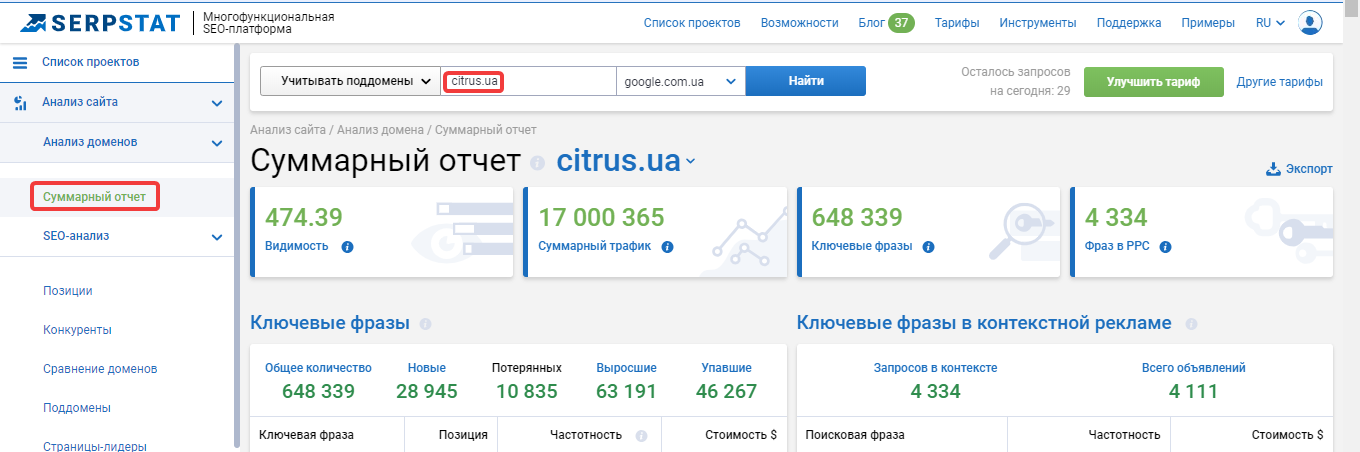This screenshot has width=1360, height=452.
Task: Click Упавшие 46 267 stat
Action: pyautogui.click(x=727, y=381)
